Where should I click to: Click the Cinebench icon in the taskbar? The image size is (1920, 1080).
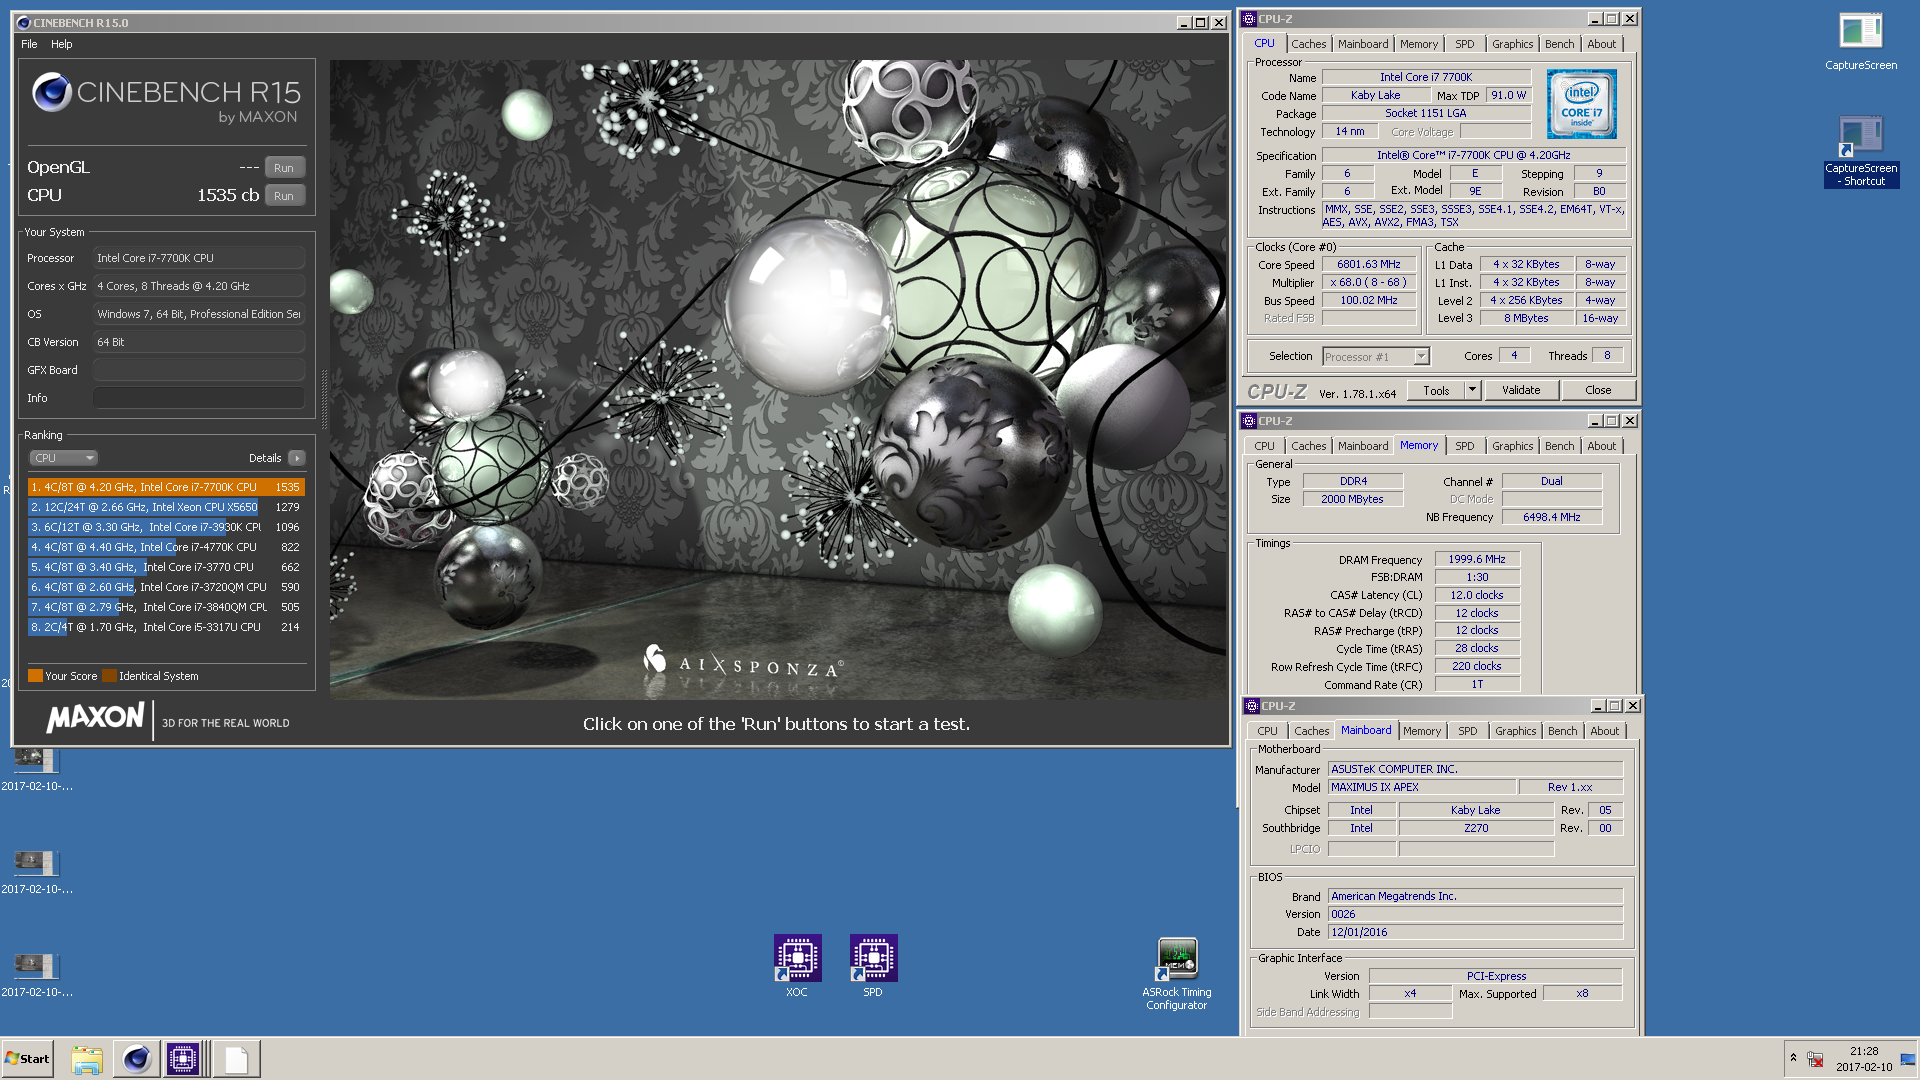[x=137, y=1059]
